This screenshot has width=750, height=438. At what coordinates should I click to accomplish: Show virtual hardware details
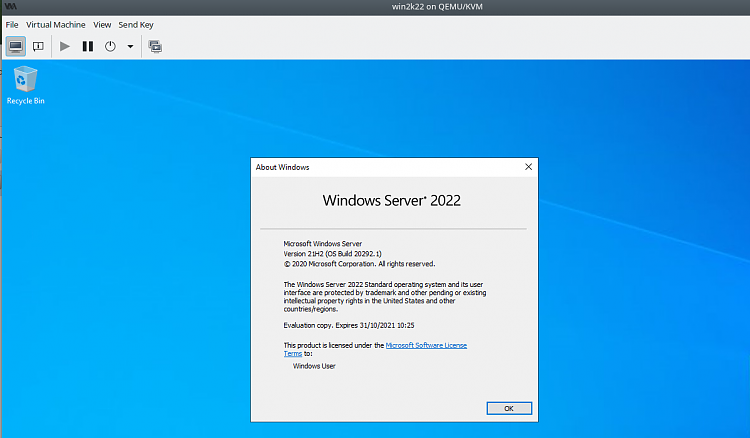tap(38, 46)
